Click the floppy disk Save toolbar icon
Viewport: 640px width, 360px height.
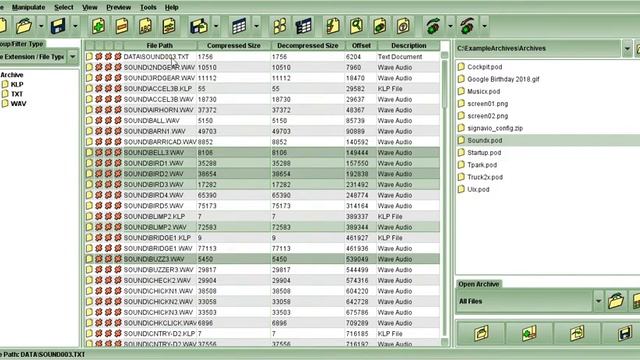[x=58, y=26]
